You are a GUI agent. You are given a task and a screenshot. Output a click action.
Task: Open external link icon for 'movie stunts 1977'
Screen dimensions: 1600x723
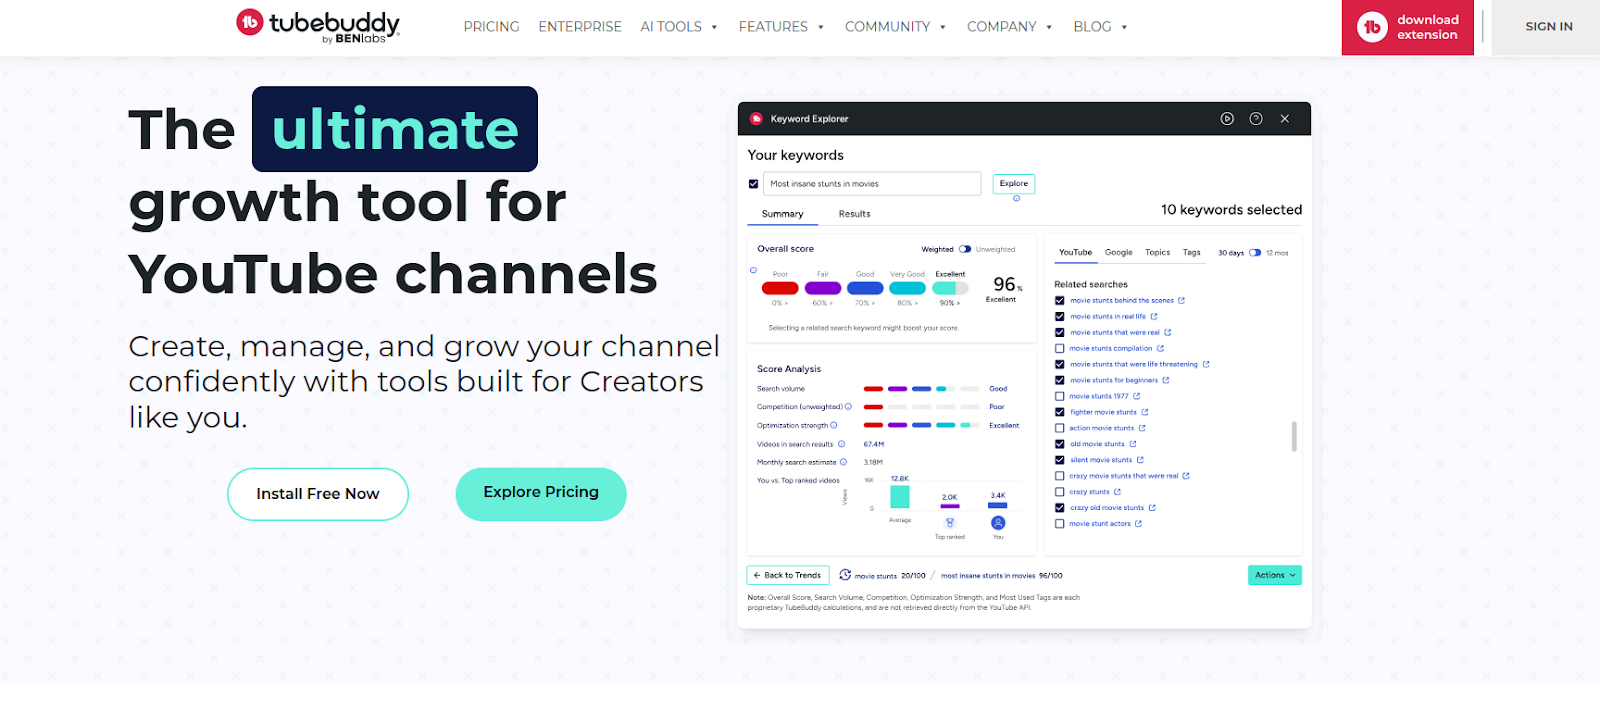pyautogui.click(x=1136, y=396)
